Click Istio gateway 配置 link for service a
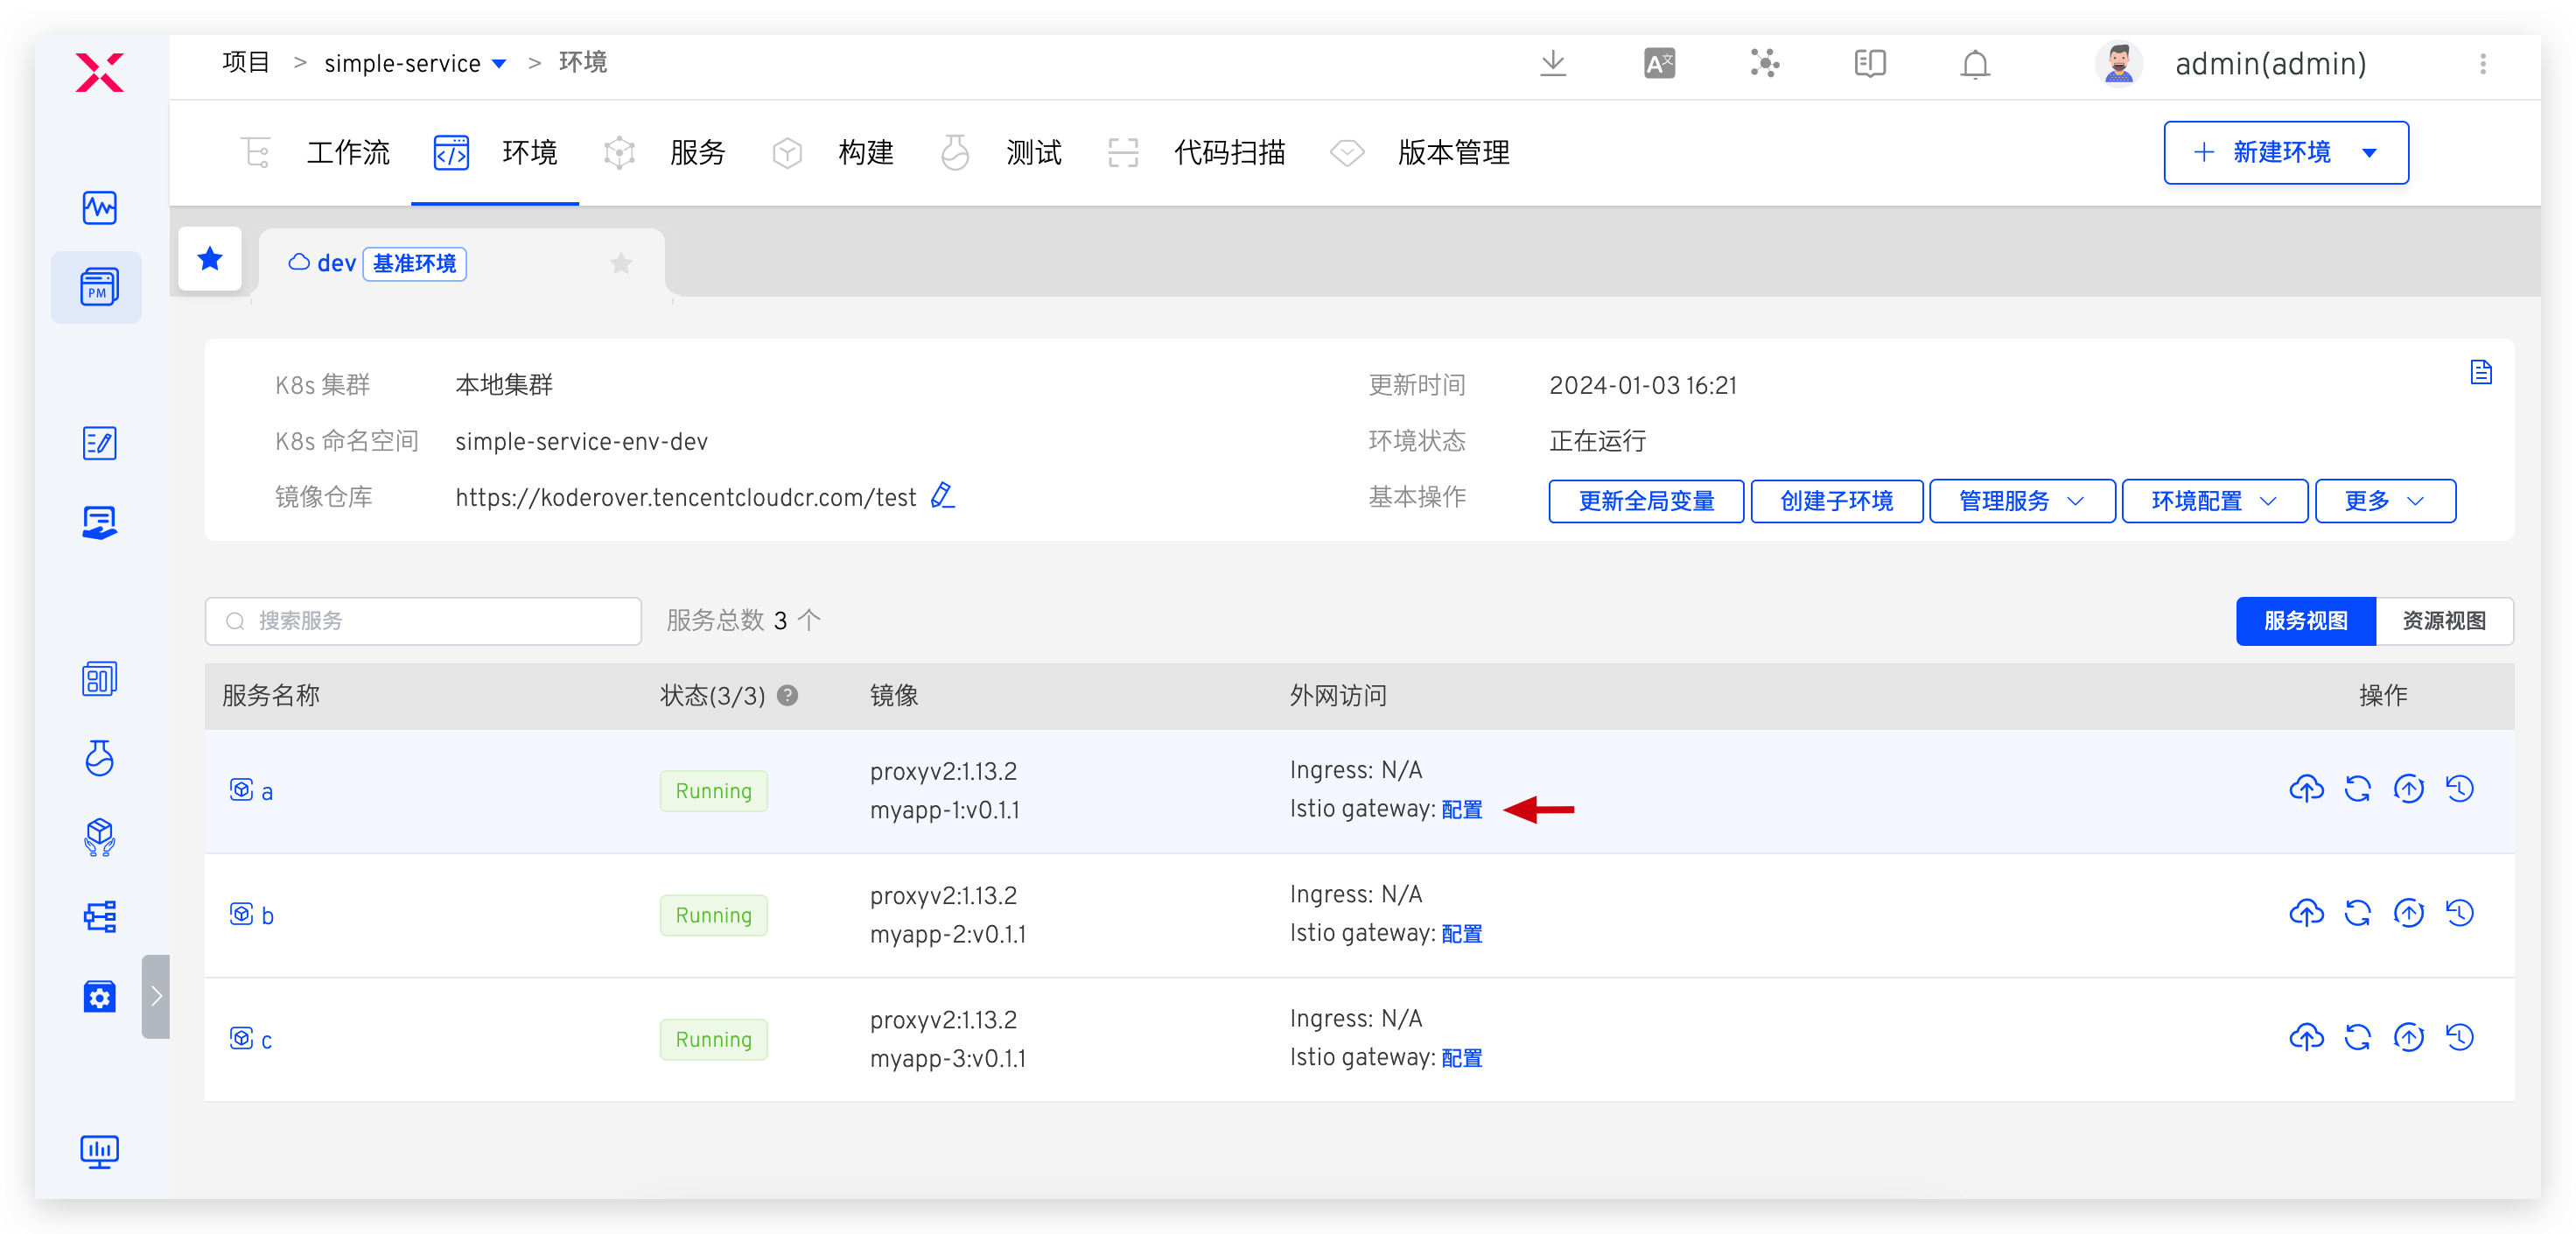This screenshot has height=1234, width=2576. click(1461, 809)
